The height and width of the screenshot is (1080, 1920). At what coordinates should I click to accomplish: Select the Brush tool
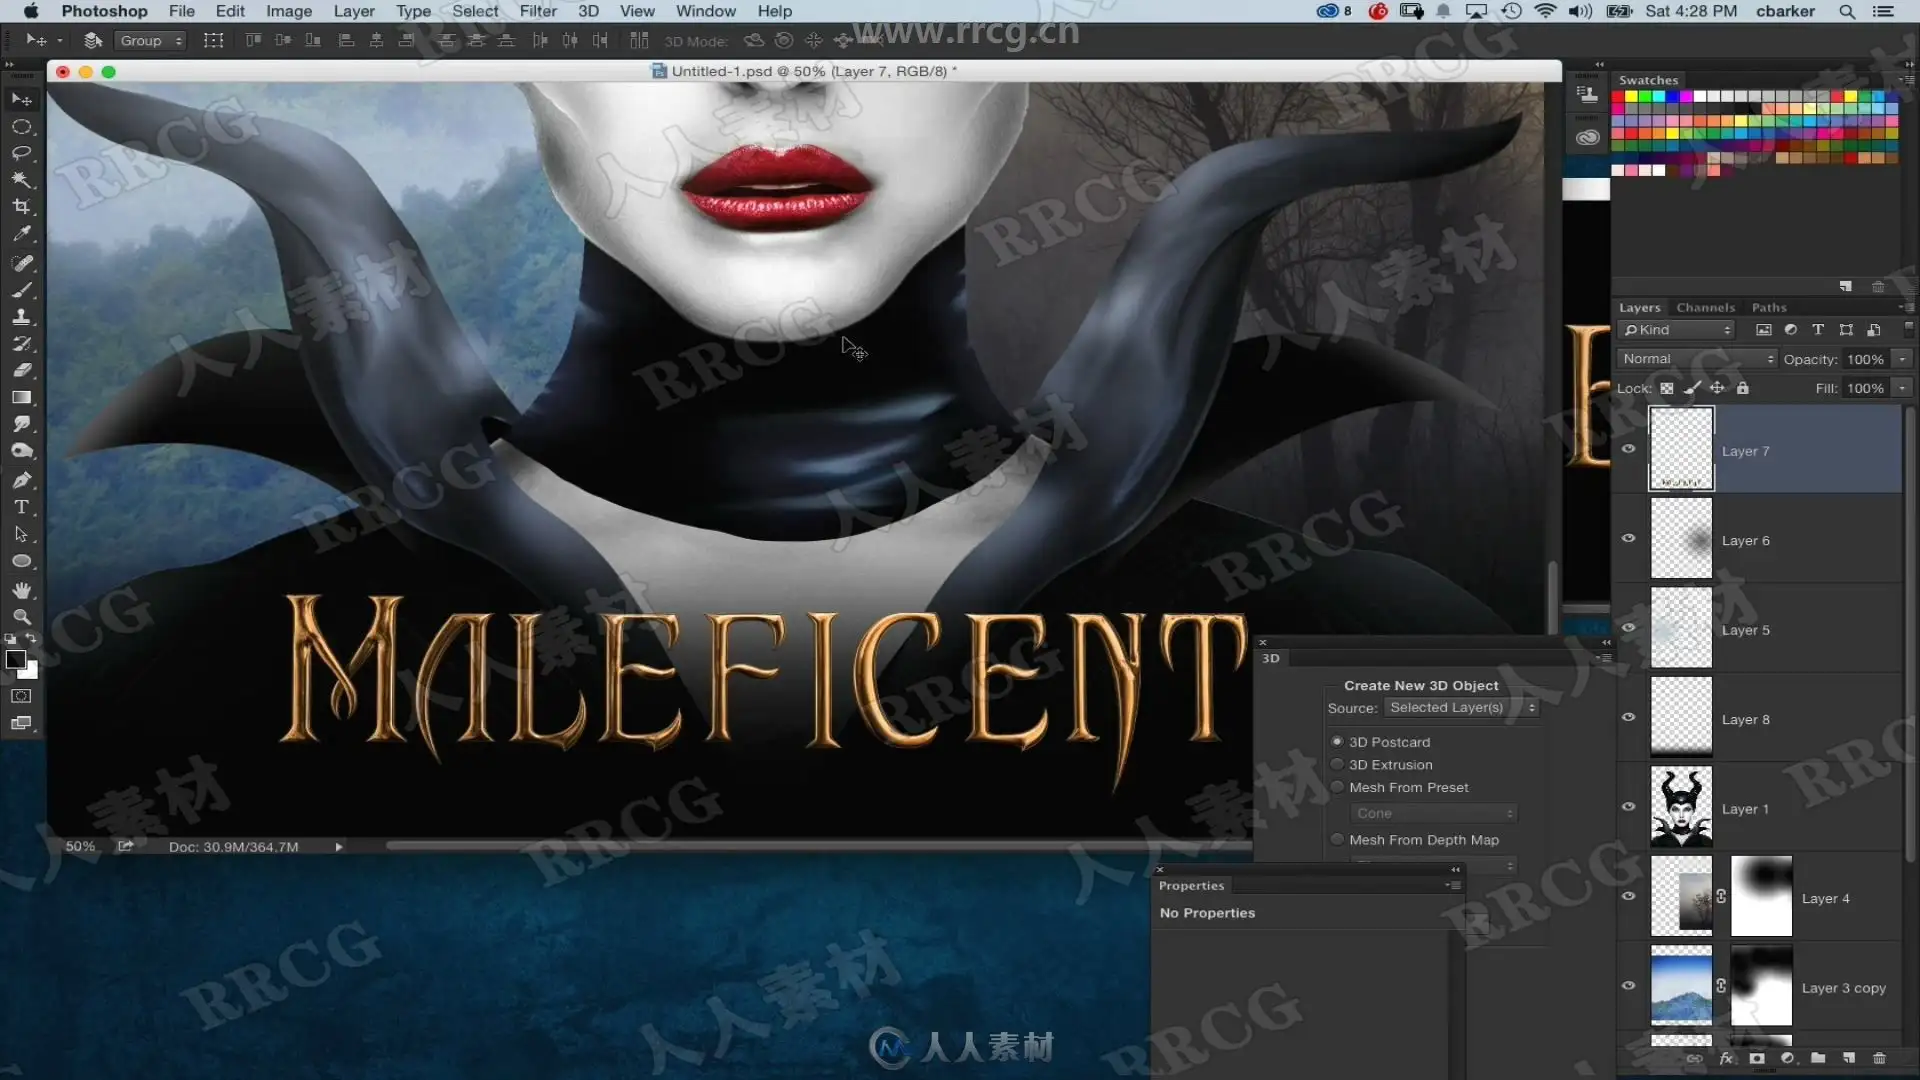pos(21,290)
